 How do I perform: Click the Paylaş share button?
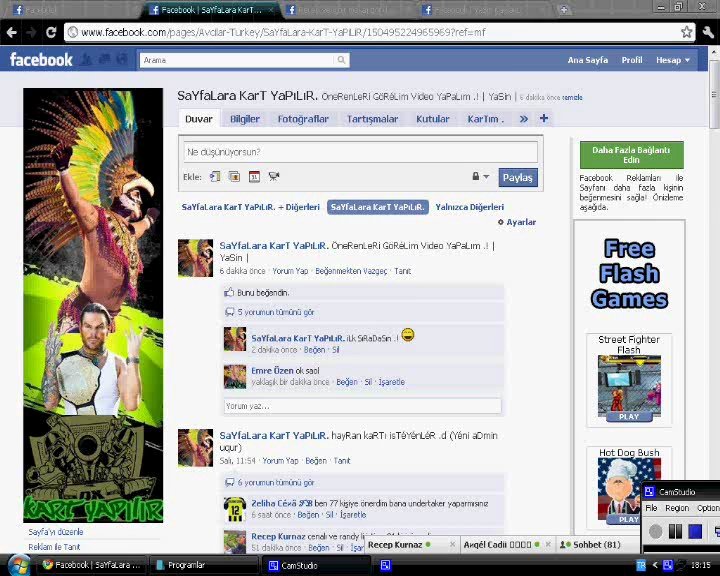[518, 177]
